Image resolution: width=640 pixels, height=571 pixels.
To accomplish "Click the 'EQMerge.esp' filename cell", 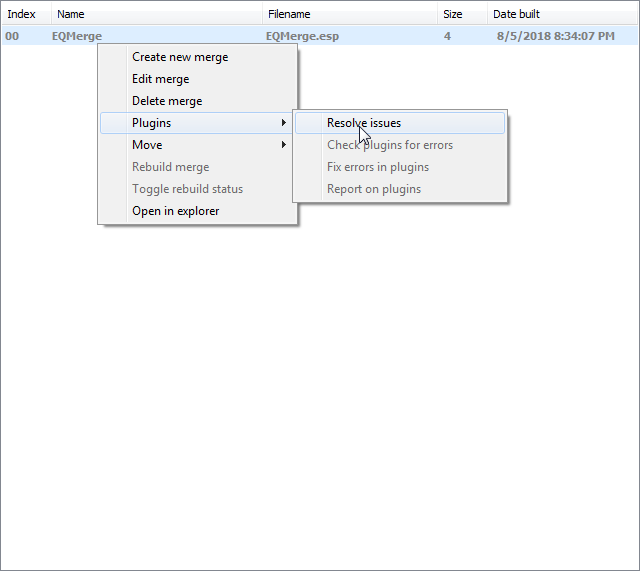I will pyautogui.click(x=302, y=36).
